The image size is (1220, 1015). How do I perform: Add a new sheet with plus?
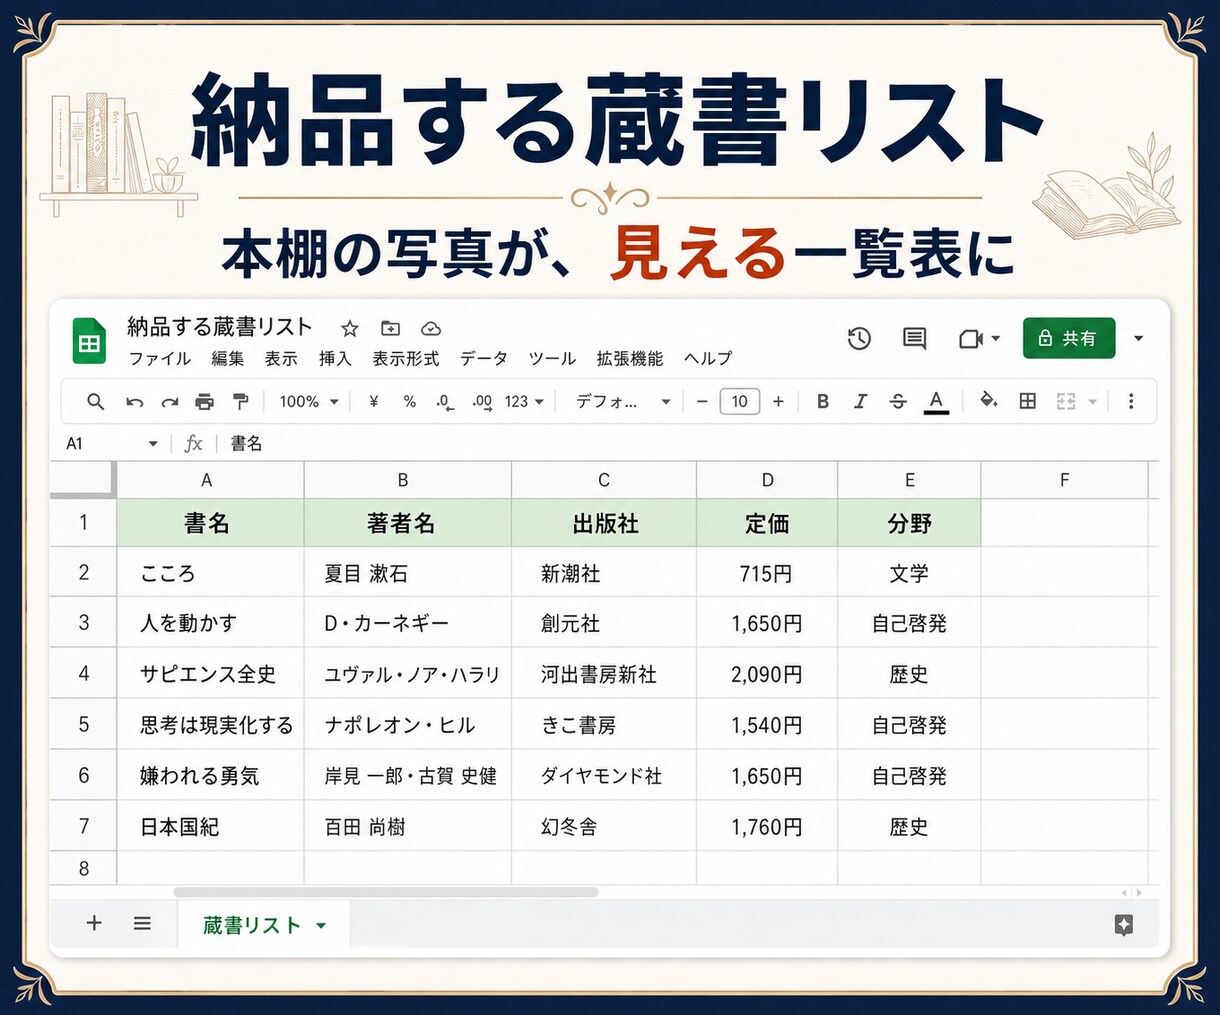(94, 923)
